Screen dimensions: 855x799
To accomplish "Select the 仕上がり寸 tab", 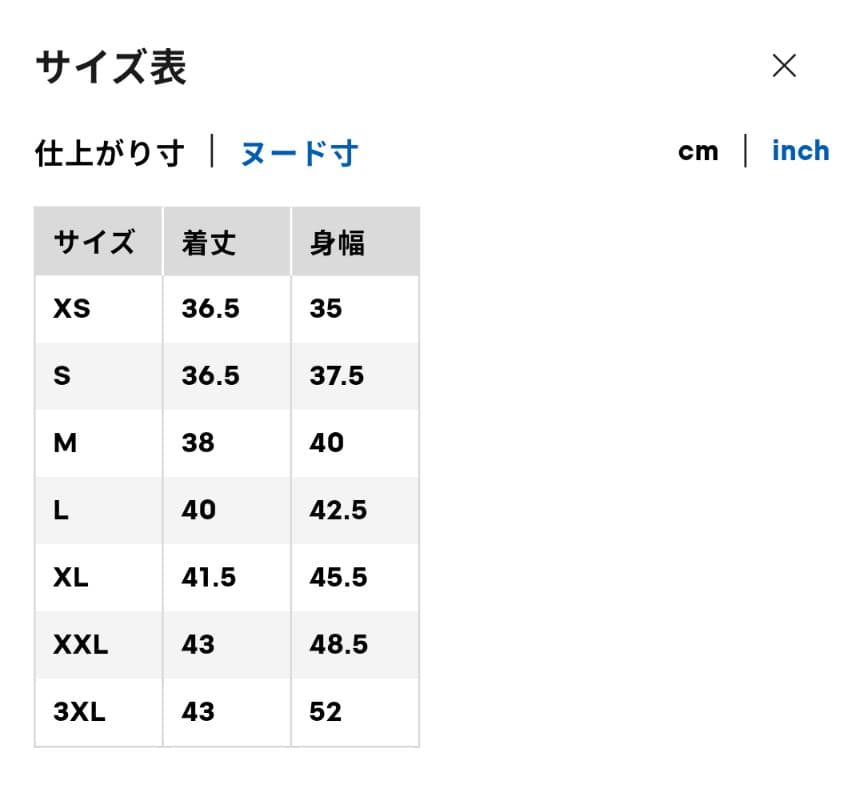I will pos(110,152).
